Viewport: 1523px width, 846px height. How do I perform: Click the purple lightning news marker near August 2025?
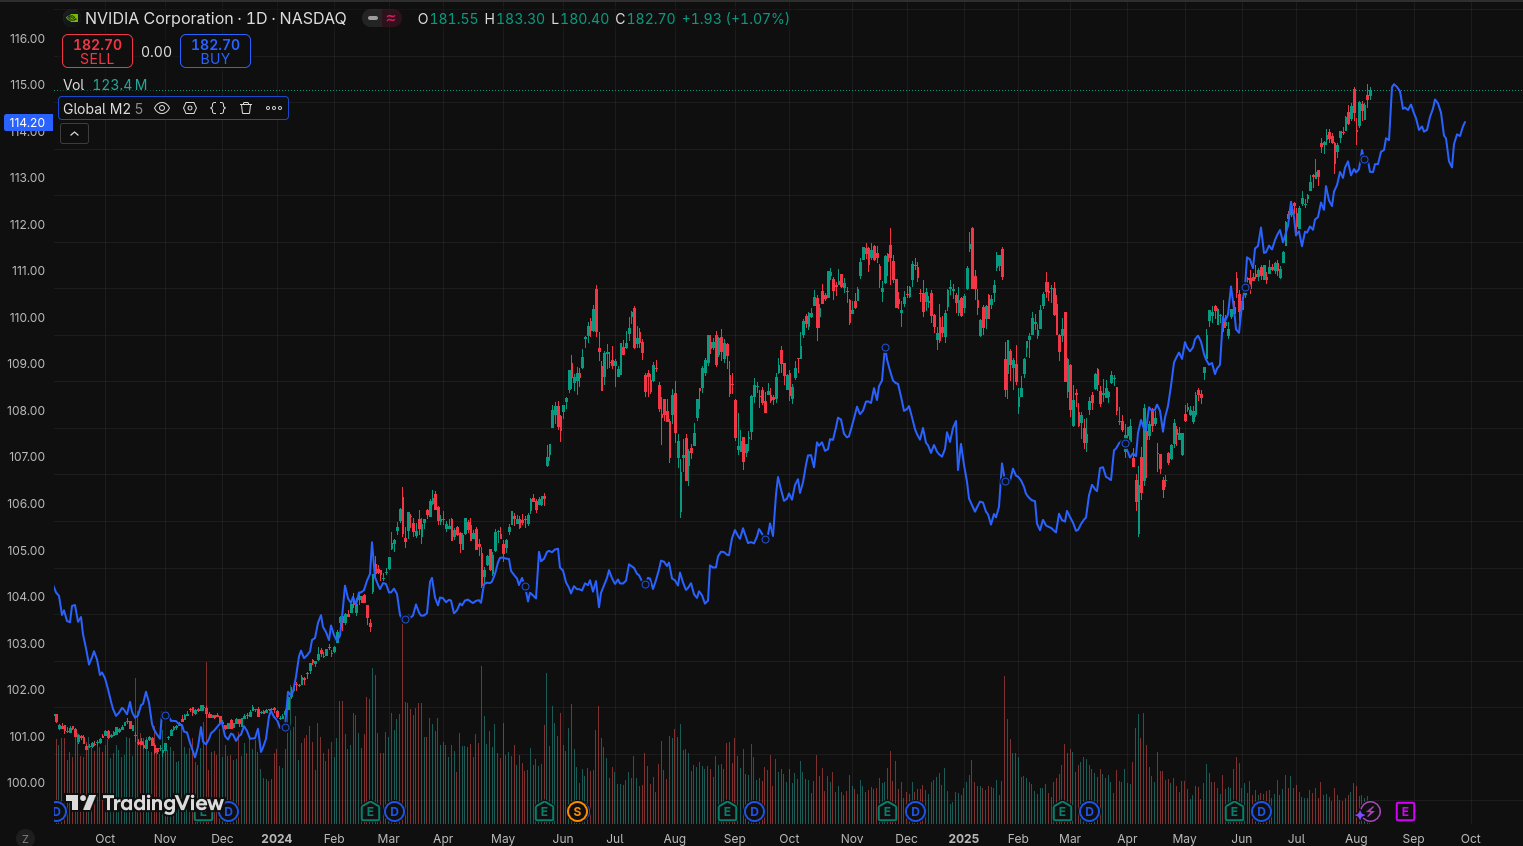(x=1370, y=811)
